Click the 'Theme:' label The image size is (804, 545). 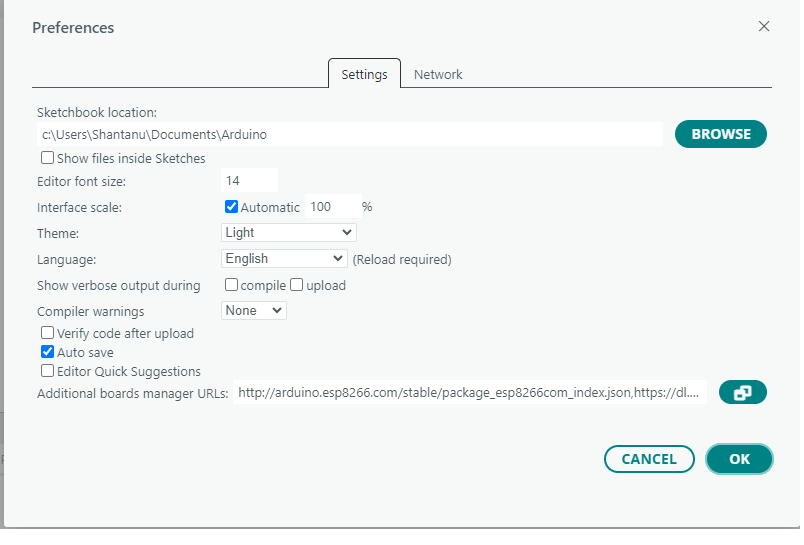58,234
